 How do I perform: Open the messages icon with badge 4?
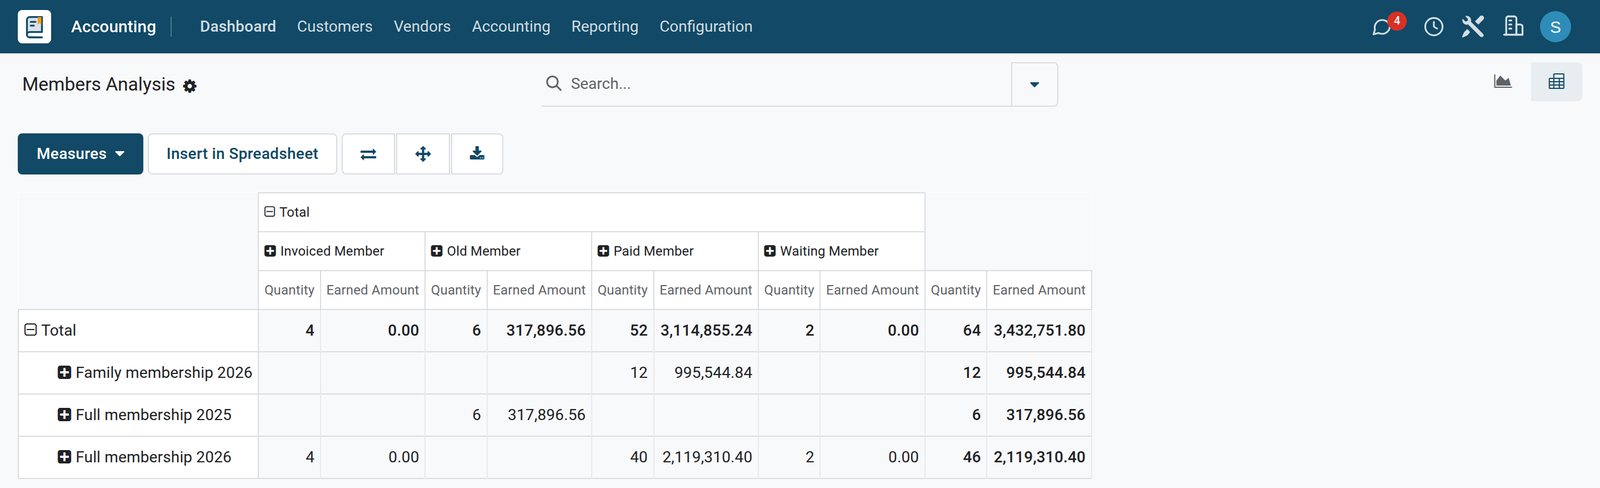pos(1387,25)
